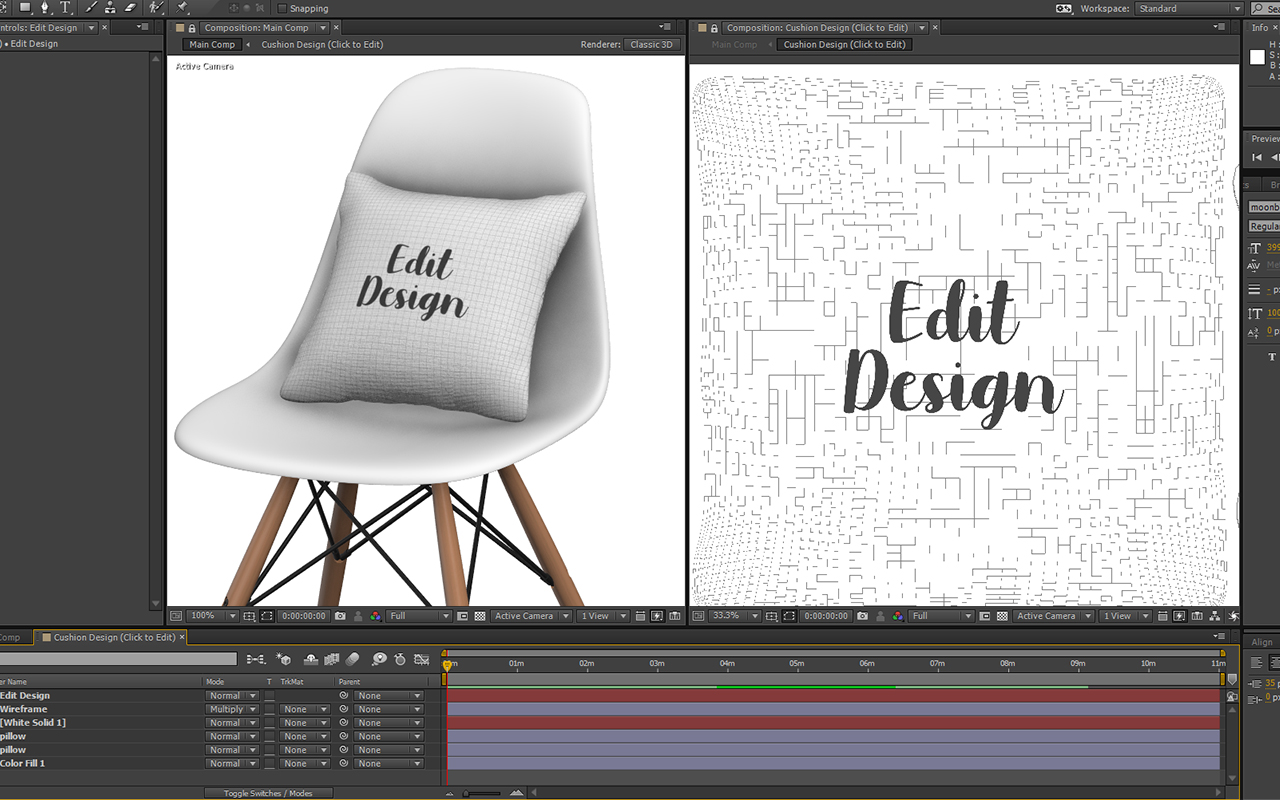The width and height of the screenshot is (1280, 800).
Task: Open Wireframe layer blending mode dropdown
Action: 231,709
